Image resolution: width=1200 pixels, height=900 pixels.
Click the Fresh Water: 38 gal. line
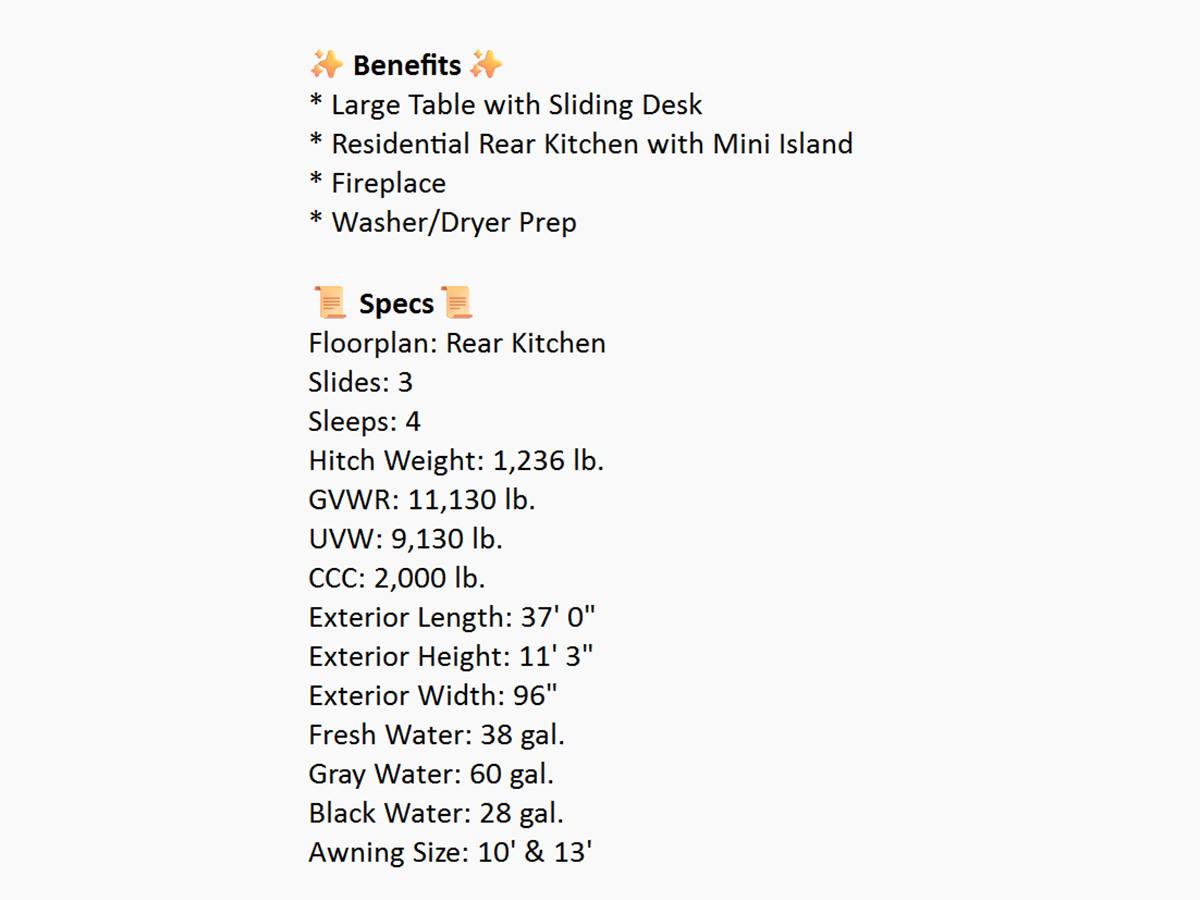[437, 735]
